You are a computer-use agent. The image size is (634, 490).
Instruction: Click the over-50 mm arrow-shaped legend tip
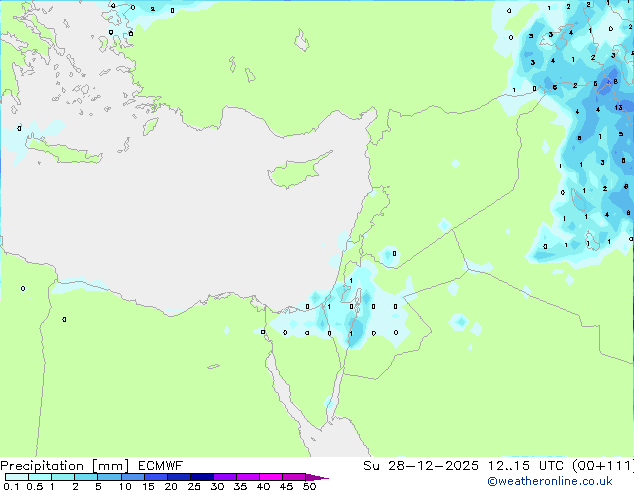pos(316,477)
